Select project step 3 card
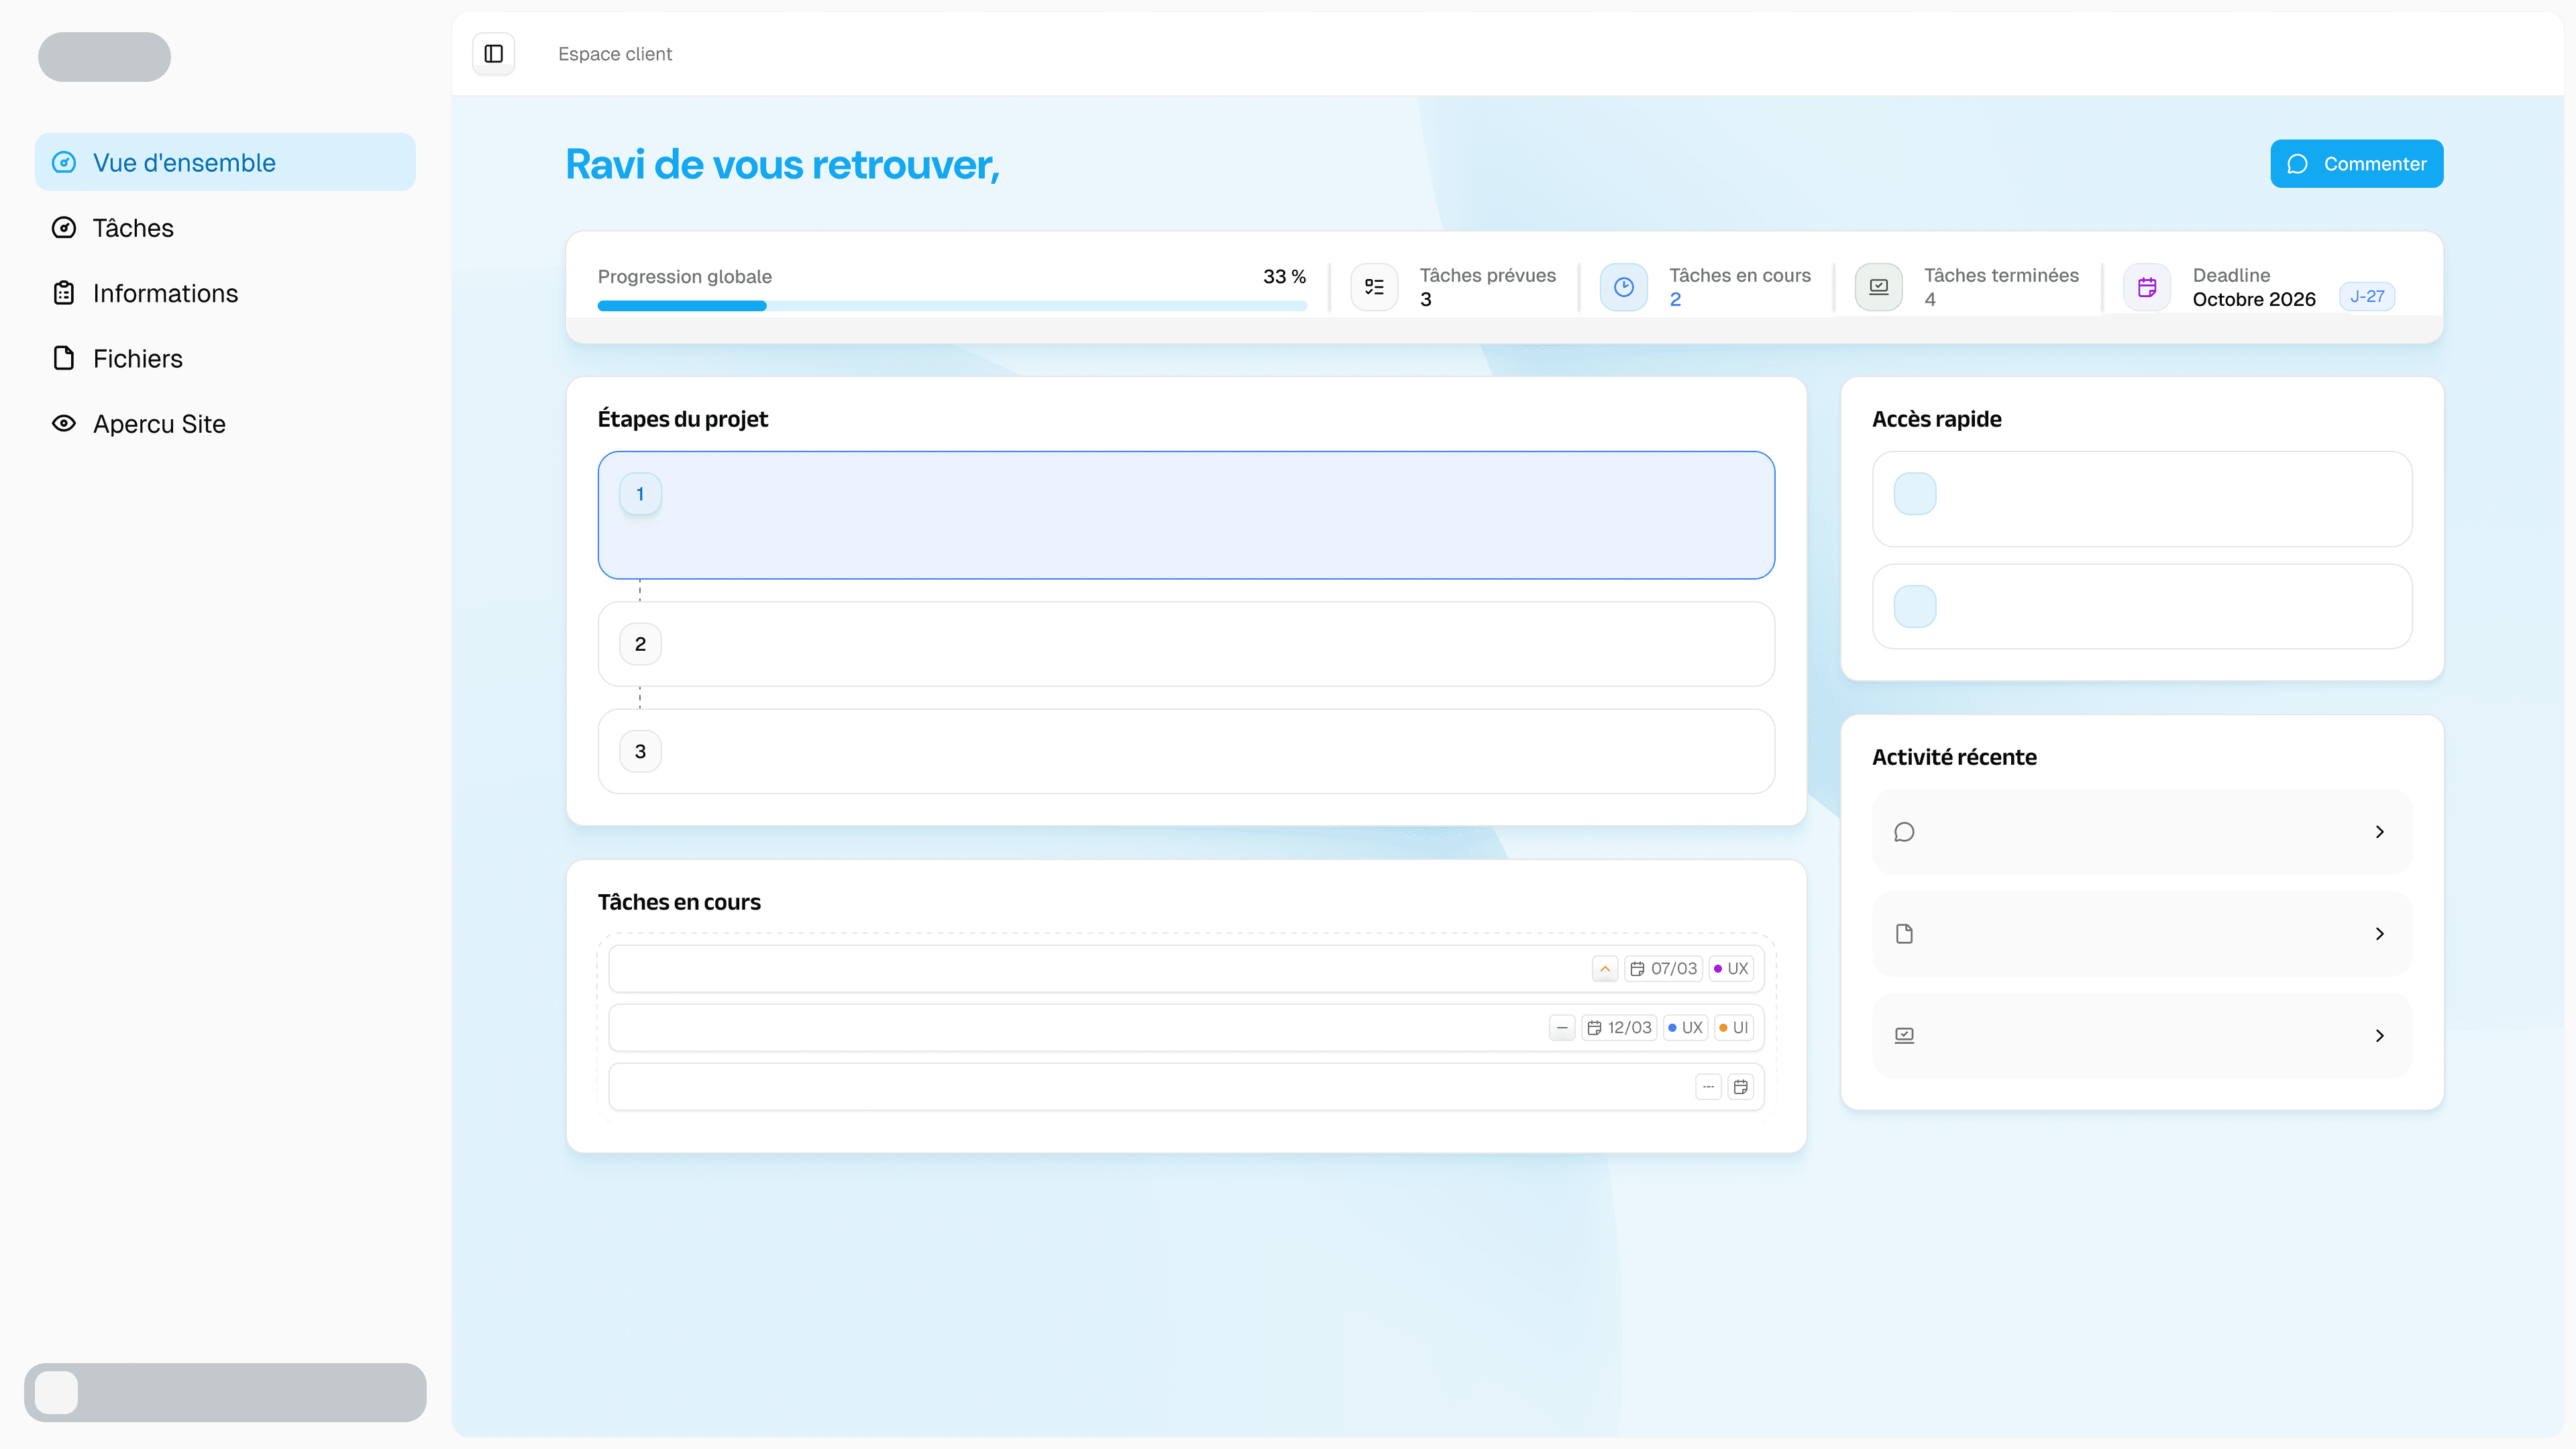The image size is (2576, 1449). coord(1186,751)
